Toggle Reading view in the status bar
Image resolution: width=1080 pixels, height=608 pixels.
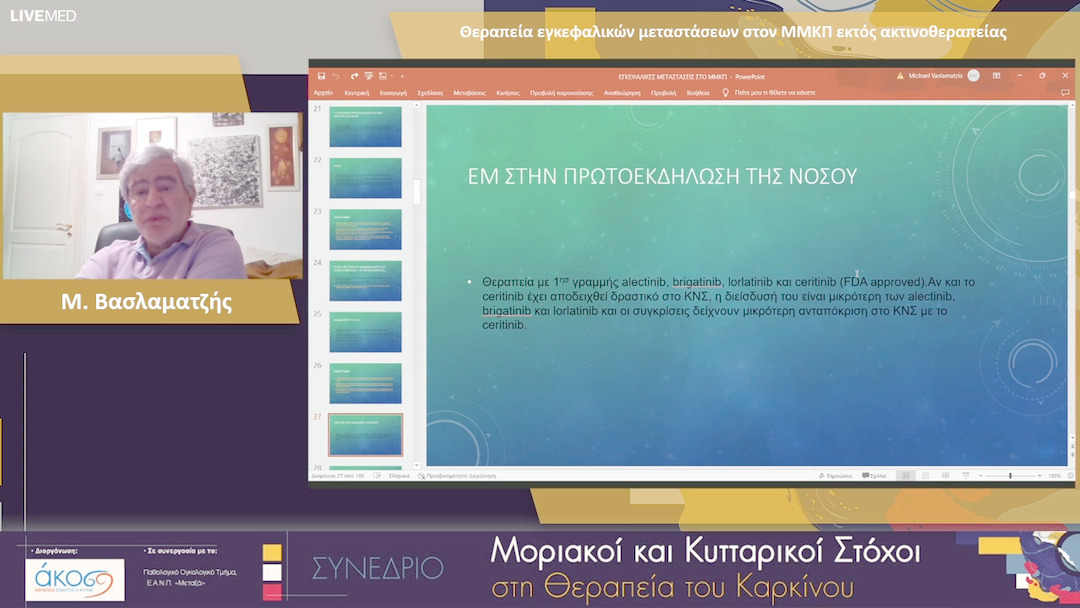point(946,474)
